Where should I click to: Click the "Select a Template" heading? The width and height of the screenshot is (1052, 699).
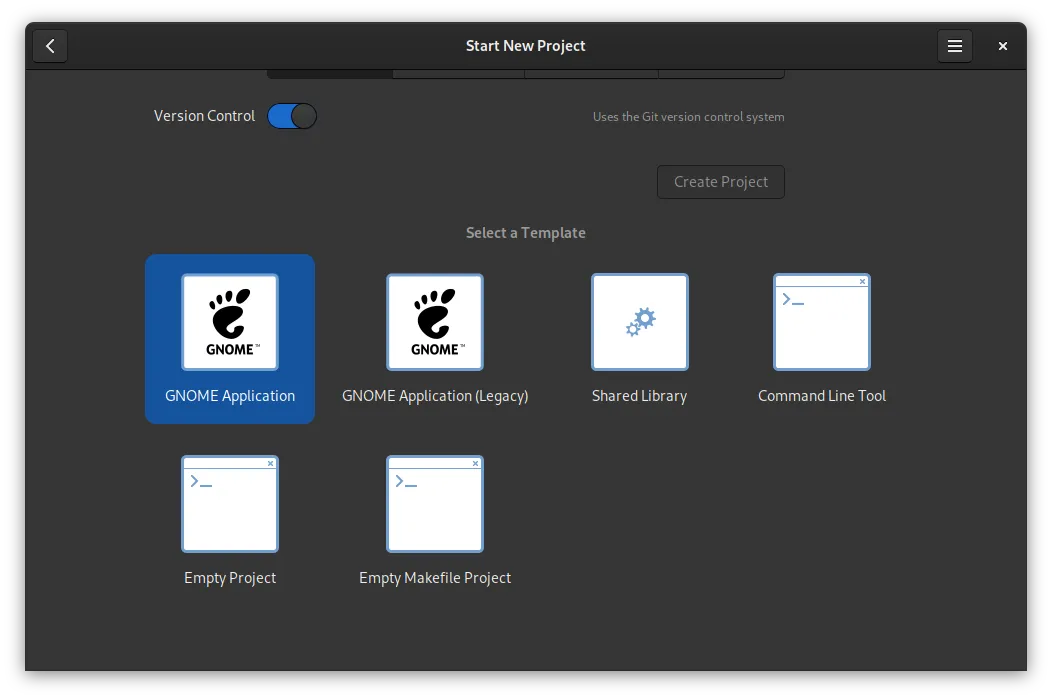pyautogui.click(x=526, y=233)
